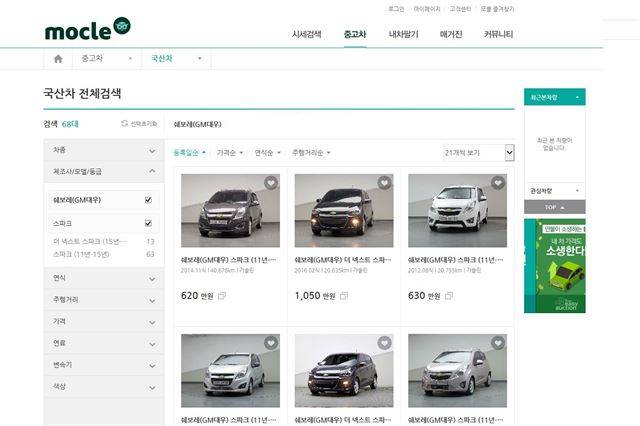Go to the home icon in breadcrumb
Image resolution: width=640 pixels, height=426 pixels.
pyautogui.click(x=58, y=59)
